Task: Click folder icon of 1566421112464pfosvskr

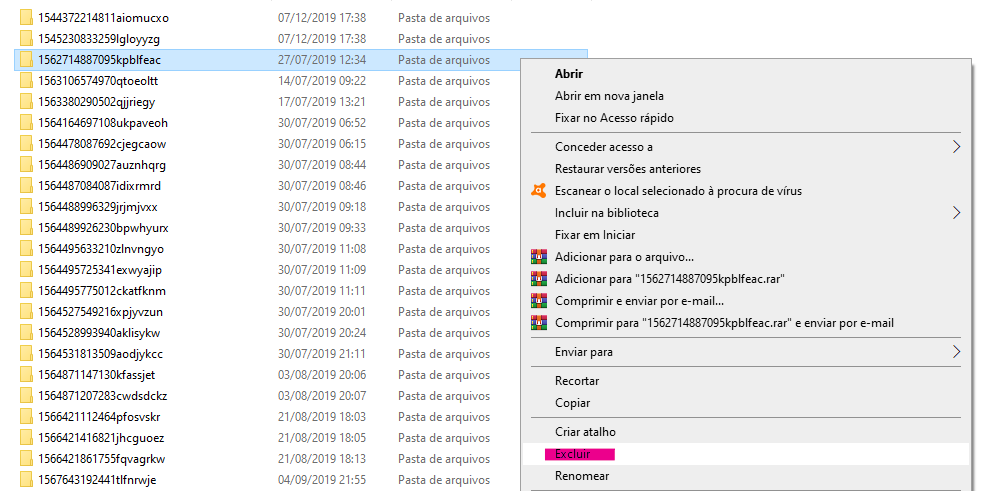Action: coord(26,417)
